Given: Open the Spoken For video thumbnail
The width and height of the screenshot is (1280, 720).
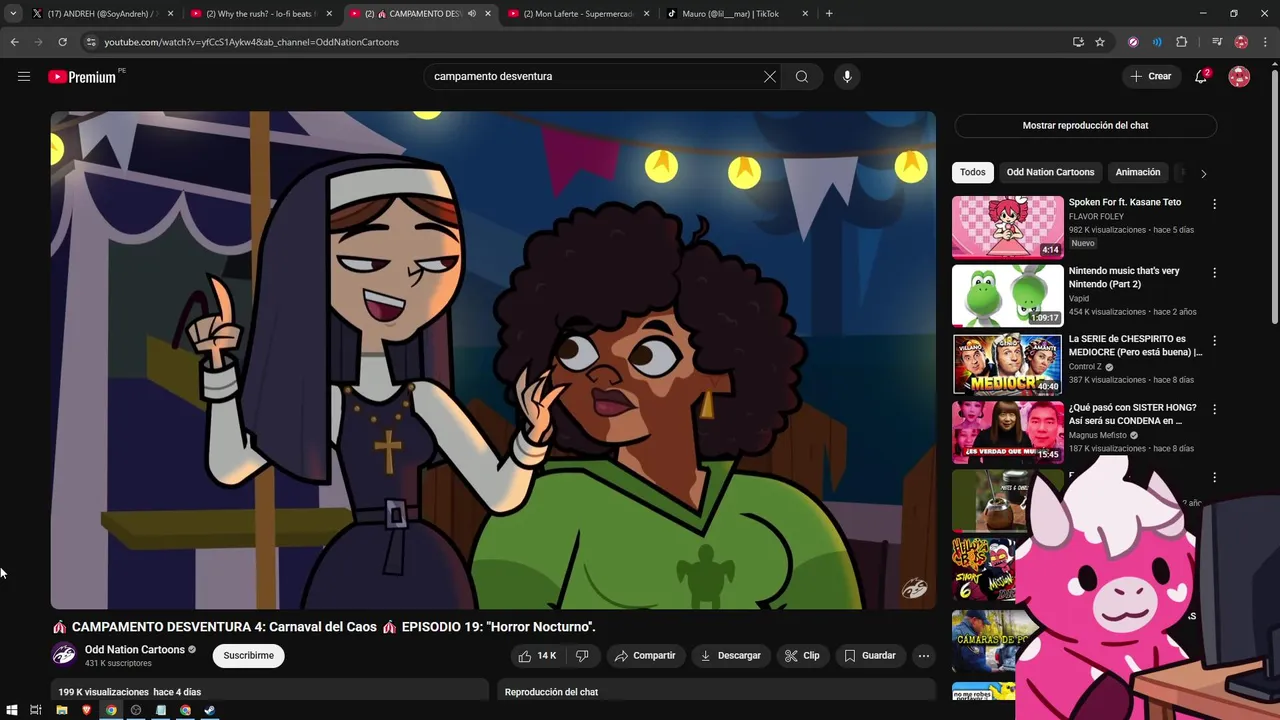Looking at the screenshot, I should 1008,227.
